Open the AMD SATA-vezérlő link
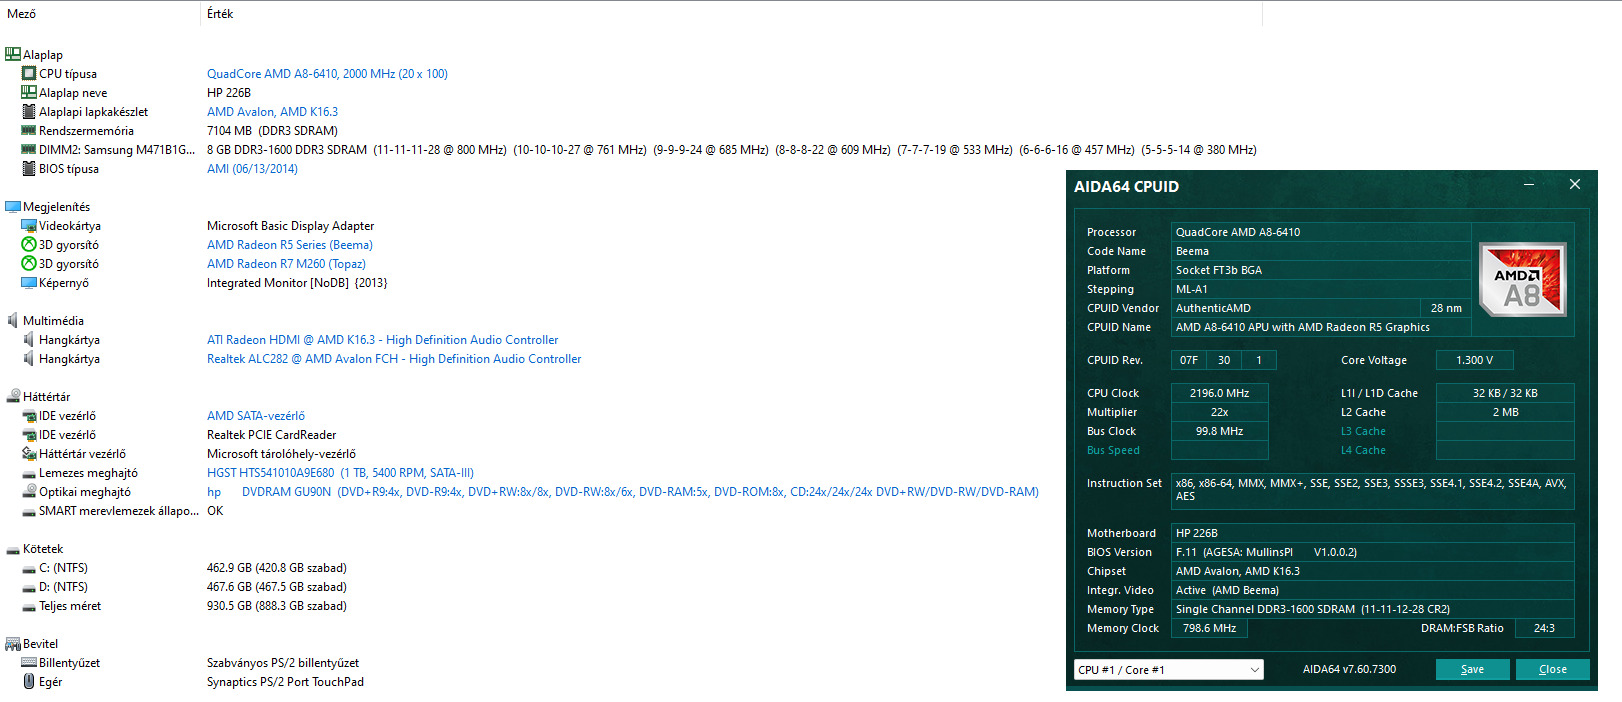The image size is (1622, 702). [x=256, y=415]
